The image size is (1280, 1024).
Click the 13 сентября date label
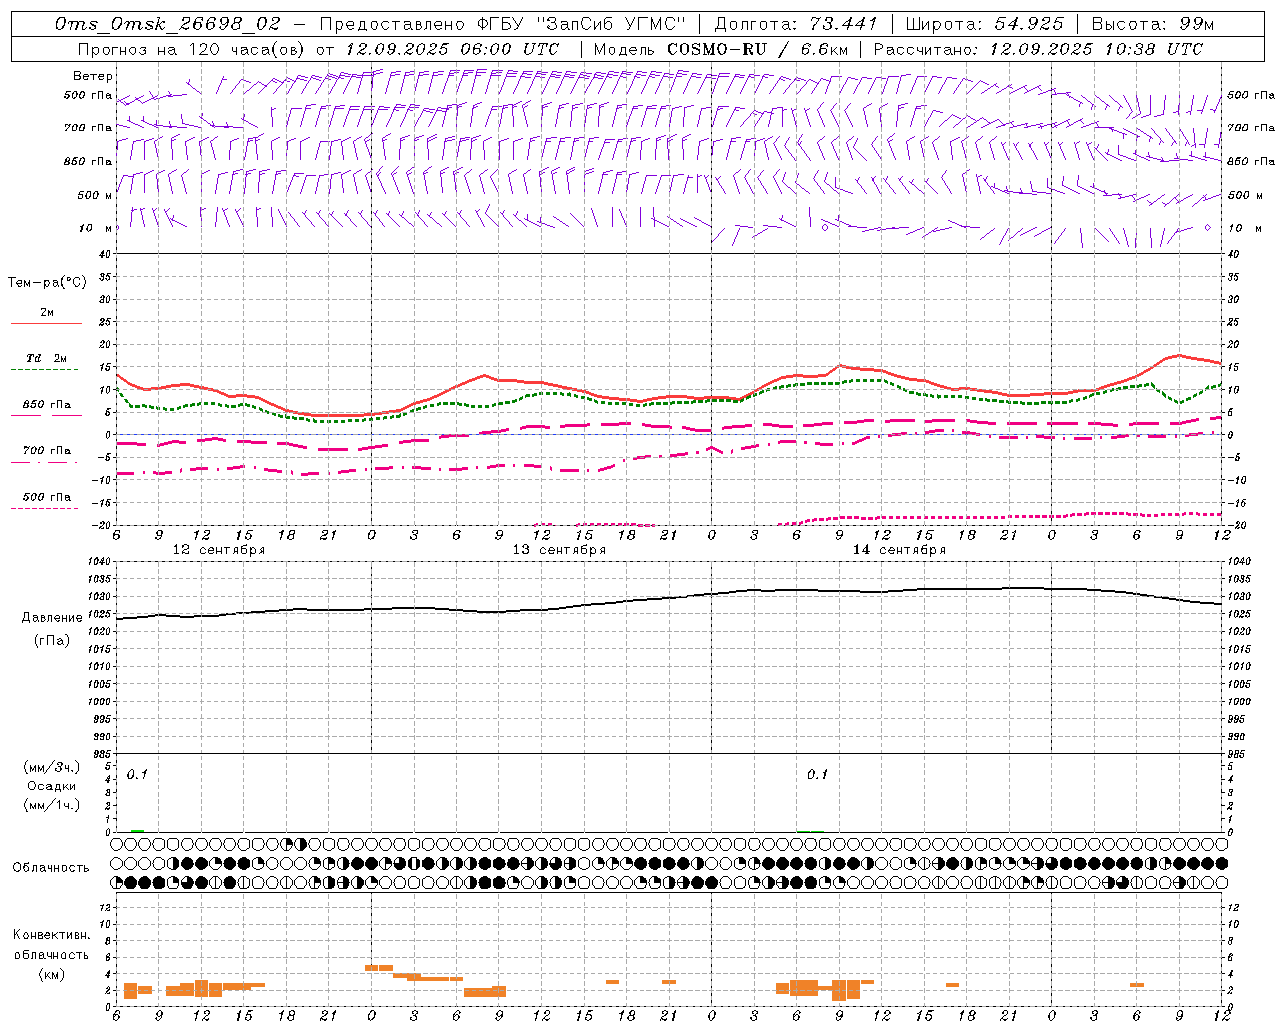coord(559,550)
